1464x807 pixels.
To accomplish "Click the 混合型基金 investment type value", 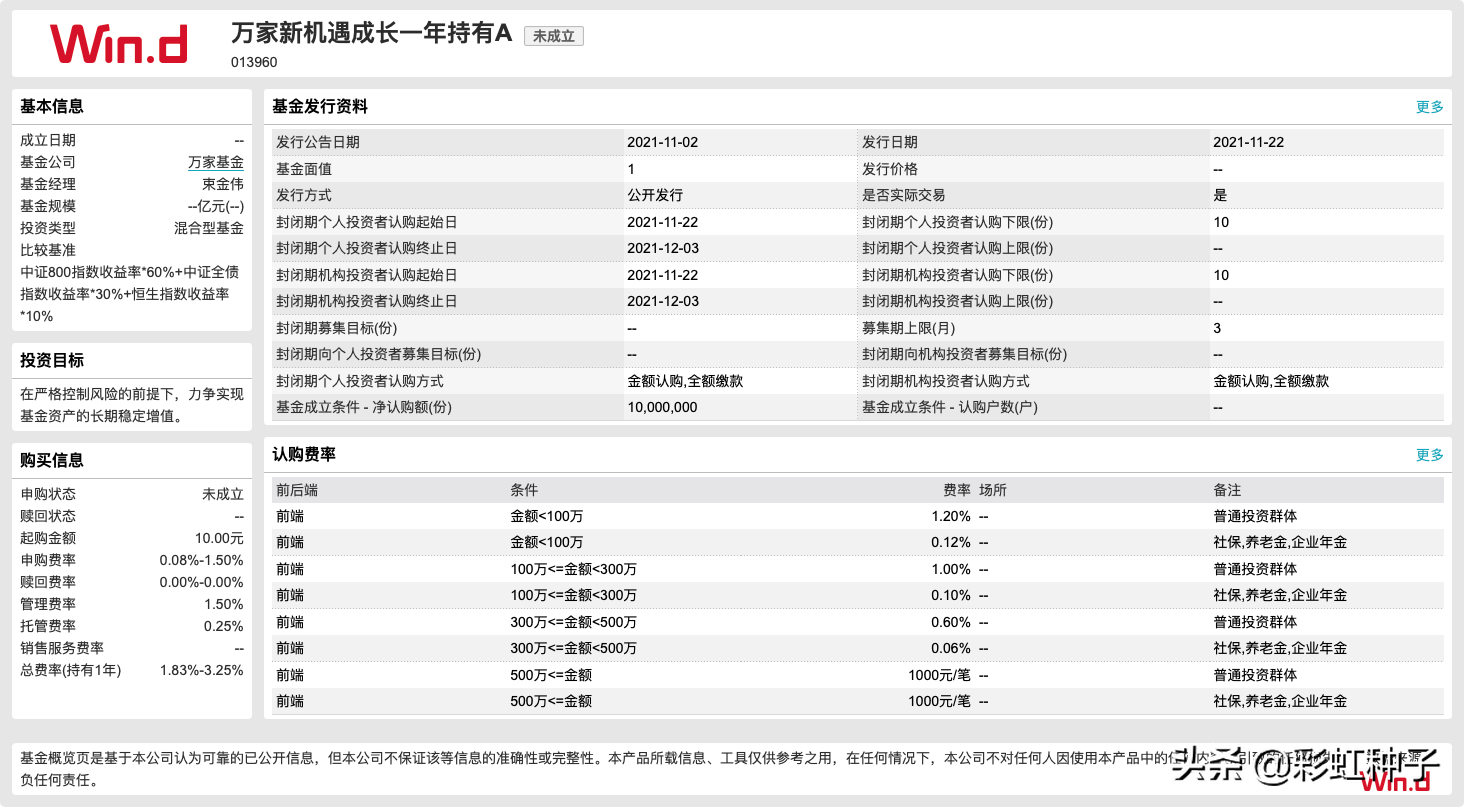I will click(x=209, y=228).
